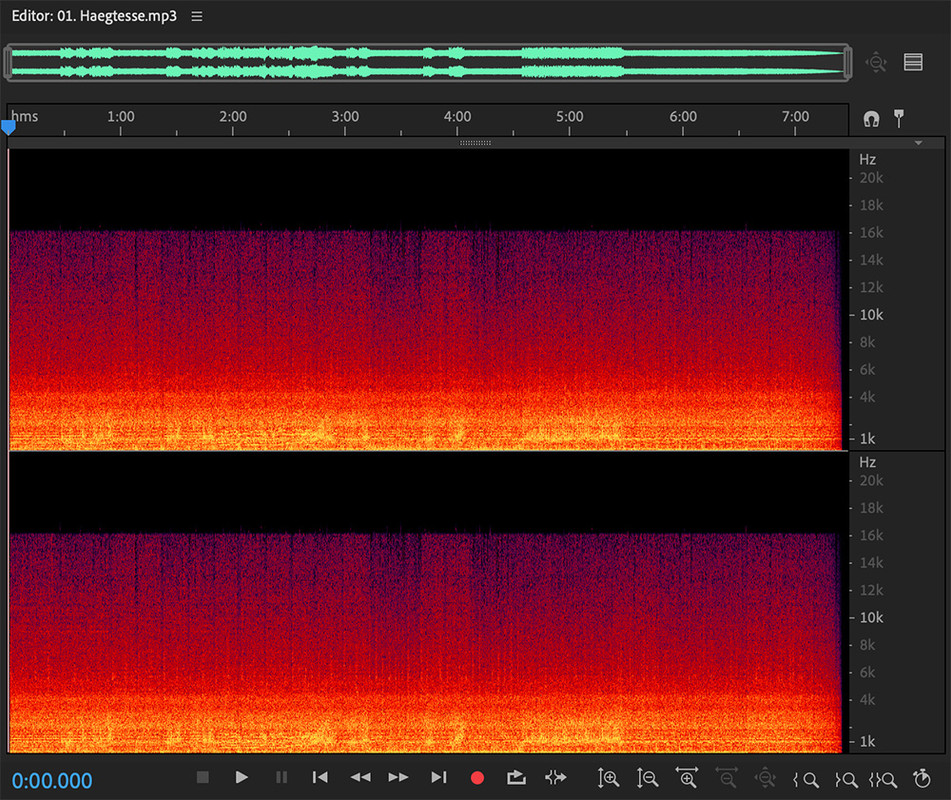Screen dimensions: 951x800
Task: Click zoom in at out point icon
Action: pyautogui.click(x=845, y=779)
